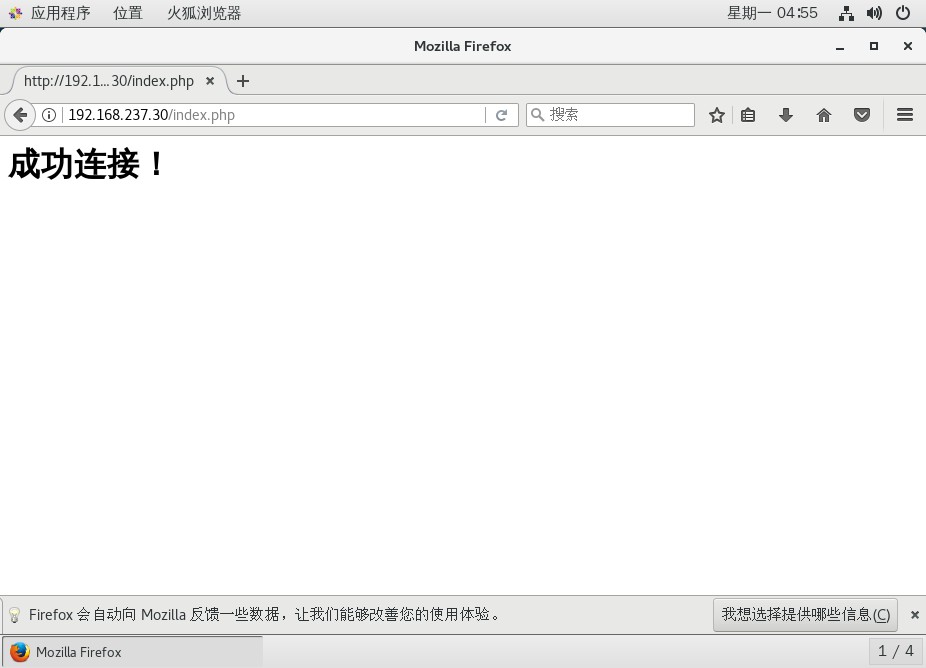Open the 火狐浏览器 app menu

pyautogui.click(x=204, y=13)
